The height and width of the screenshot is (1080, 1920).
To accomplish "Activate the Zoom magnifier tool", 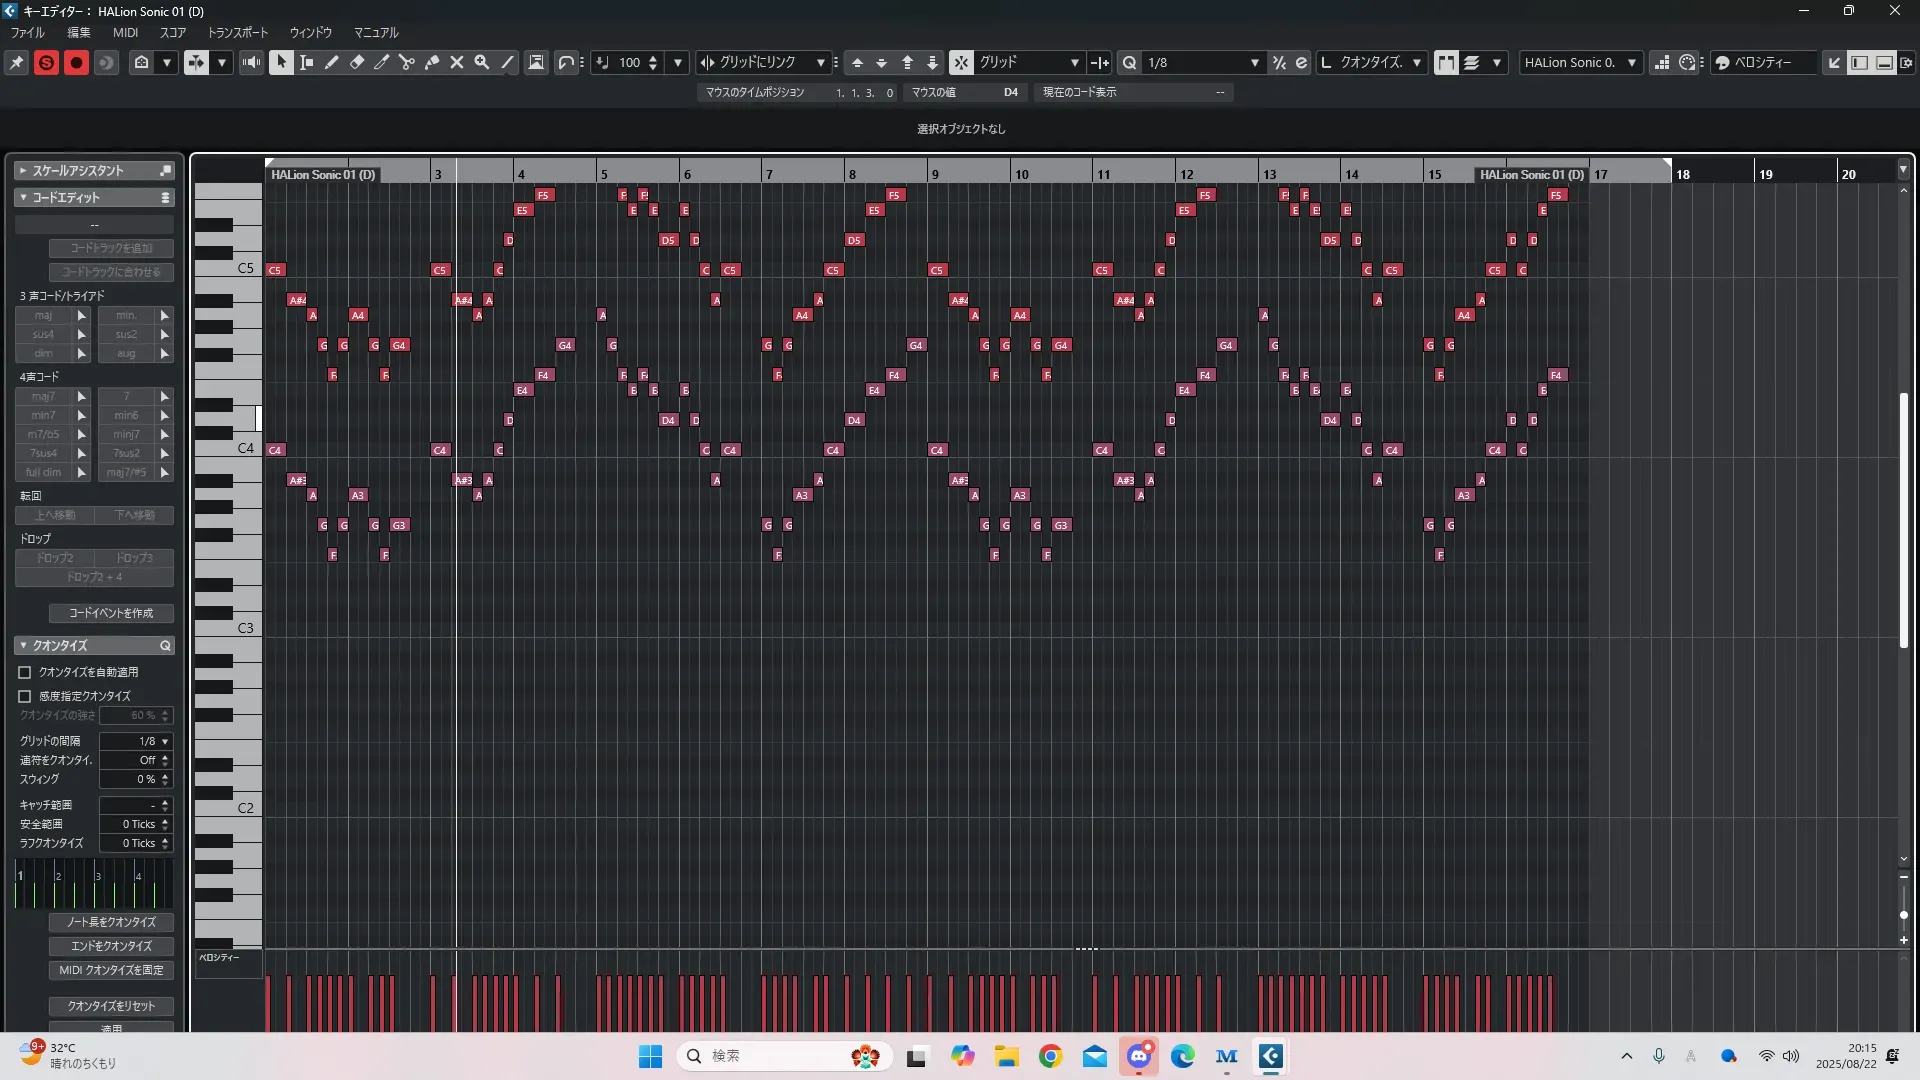I will click(x=482, y=62).
